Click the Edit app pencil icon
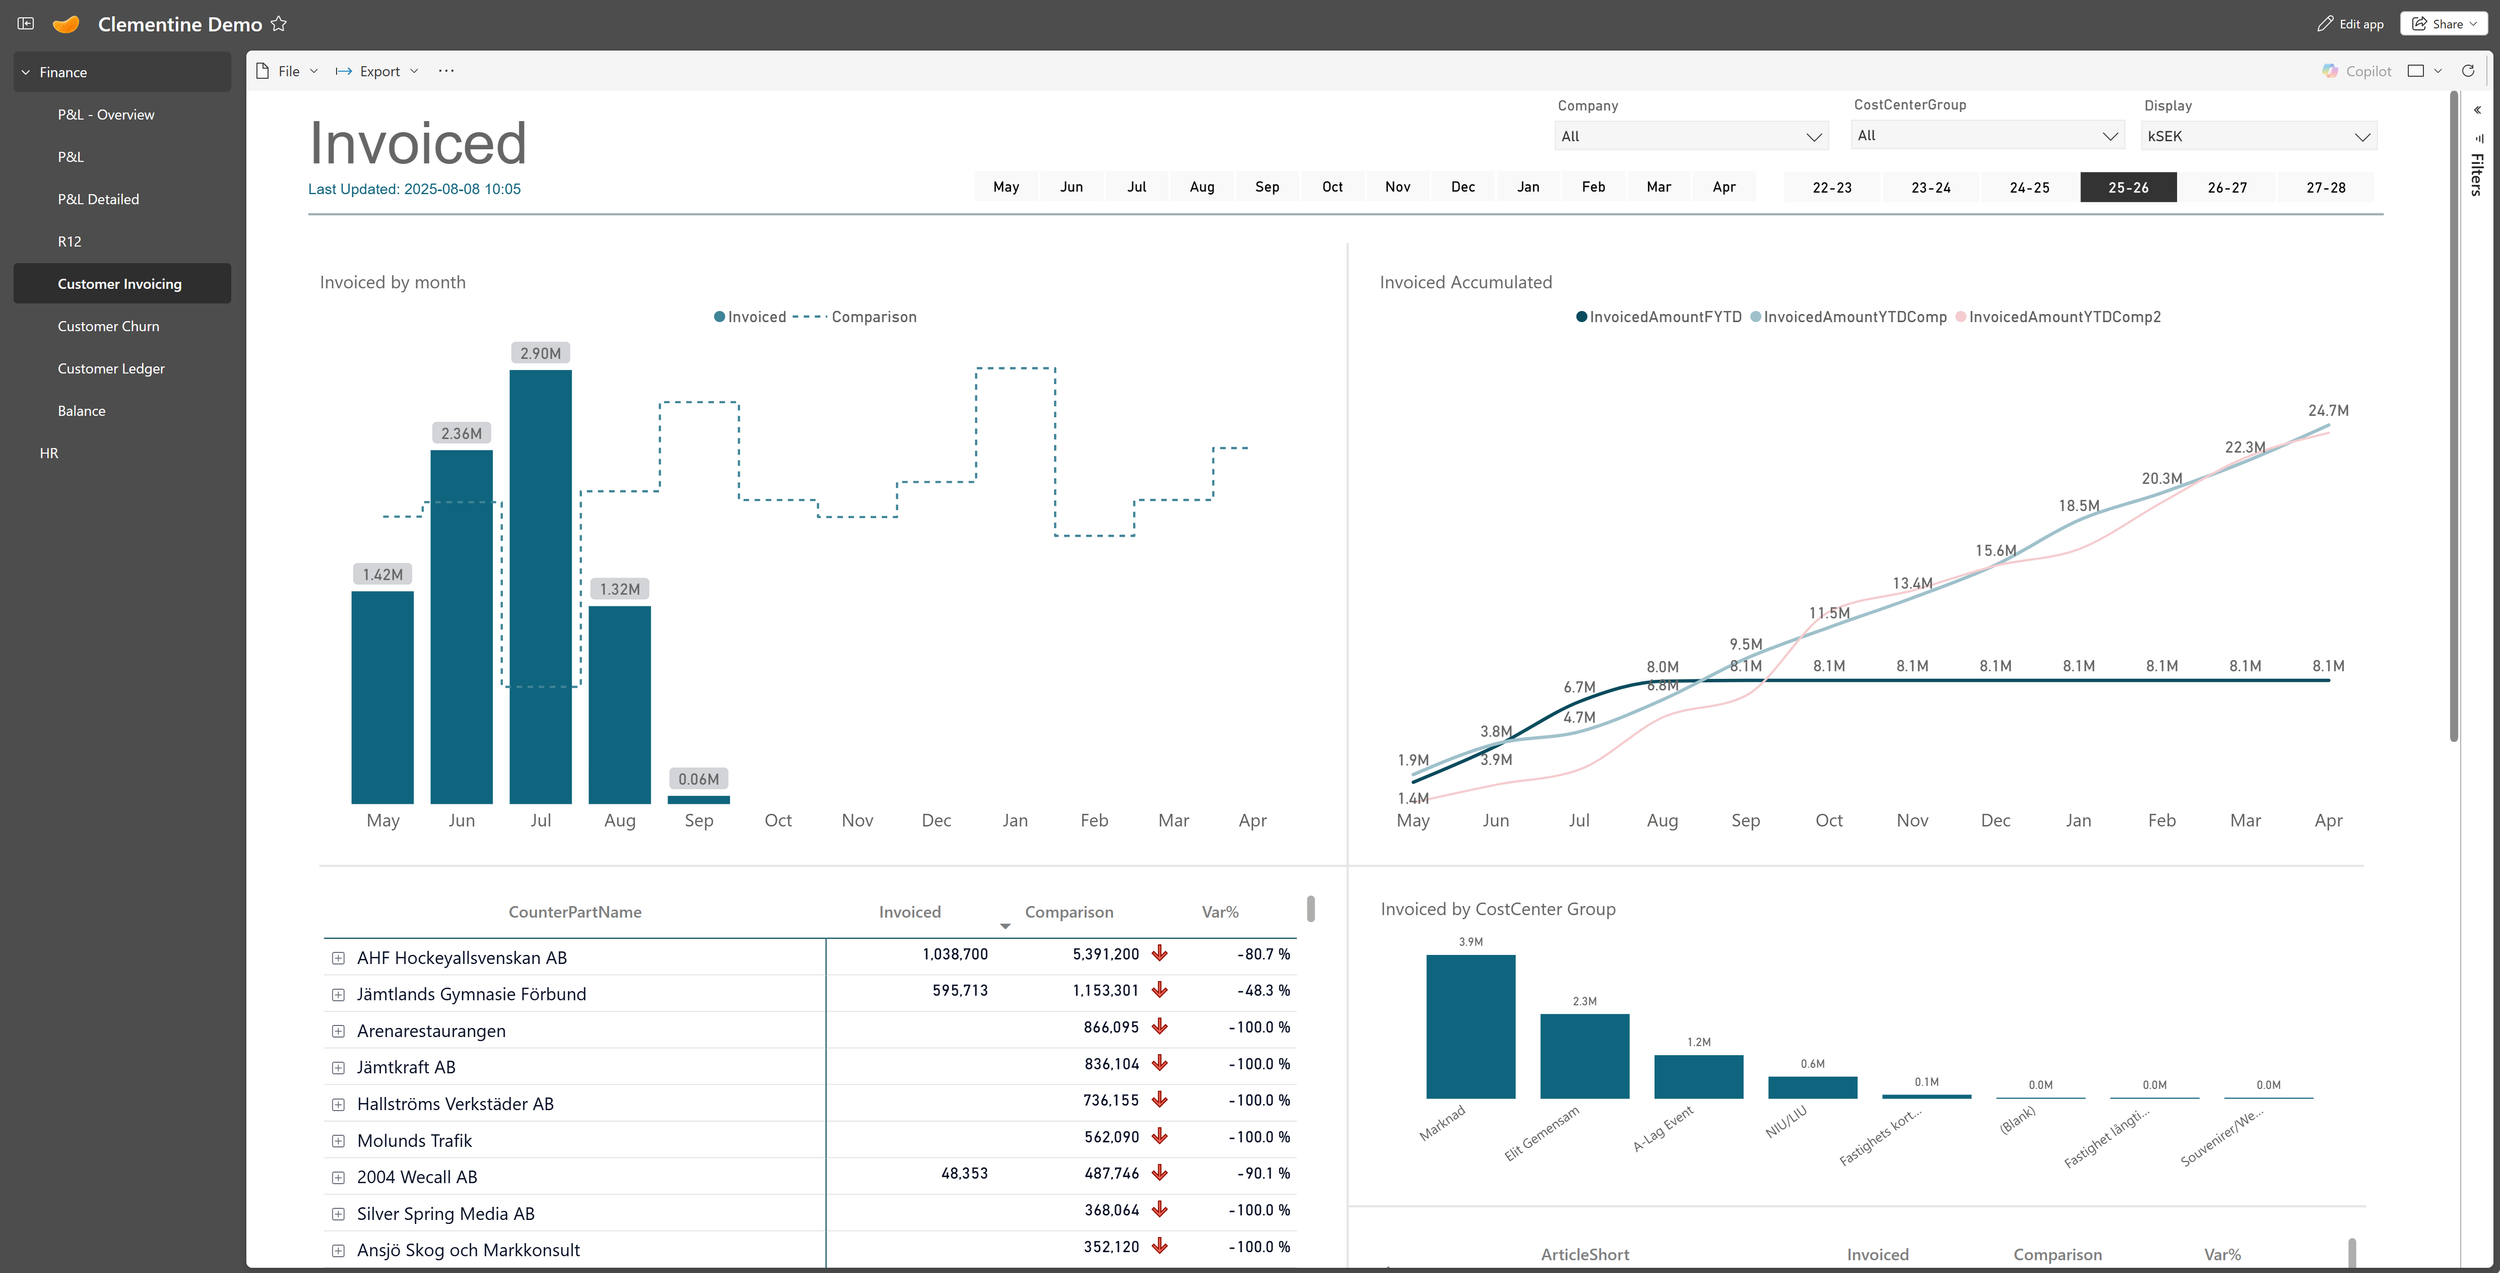 [2325, 24]
